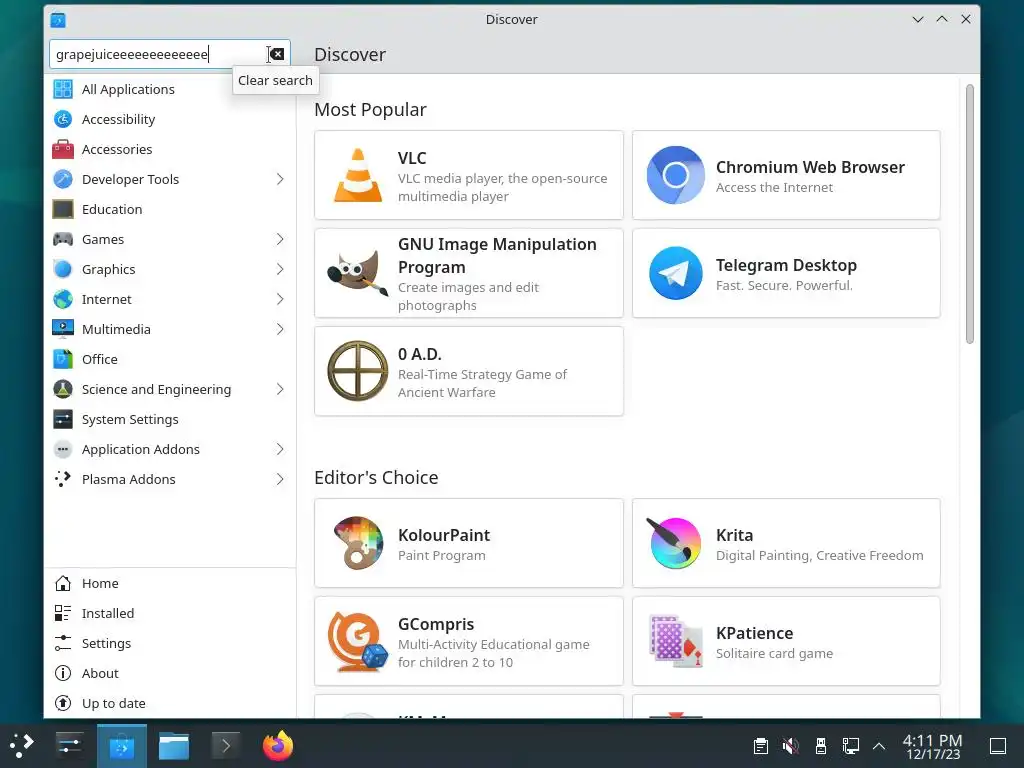1024x768 pixels.
Task: Click the Games controller icon
Action: (x=63, y=239)
